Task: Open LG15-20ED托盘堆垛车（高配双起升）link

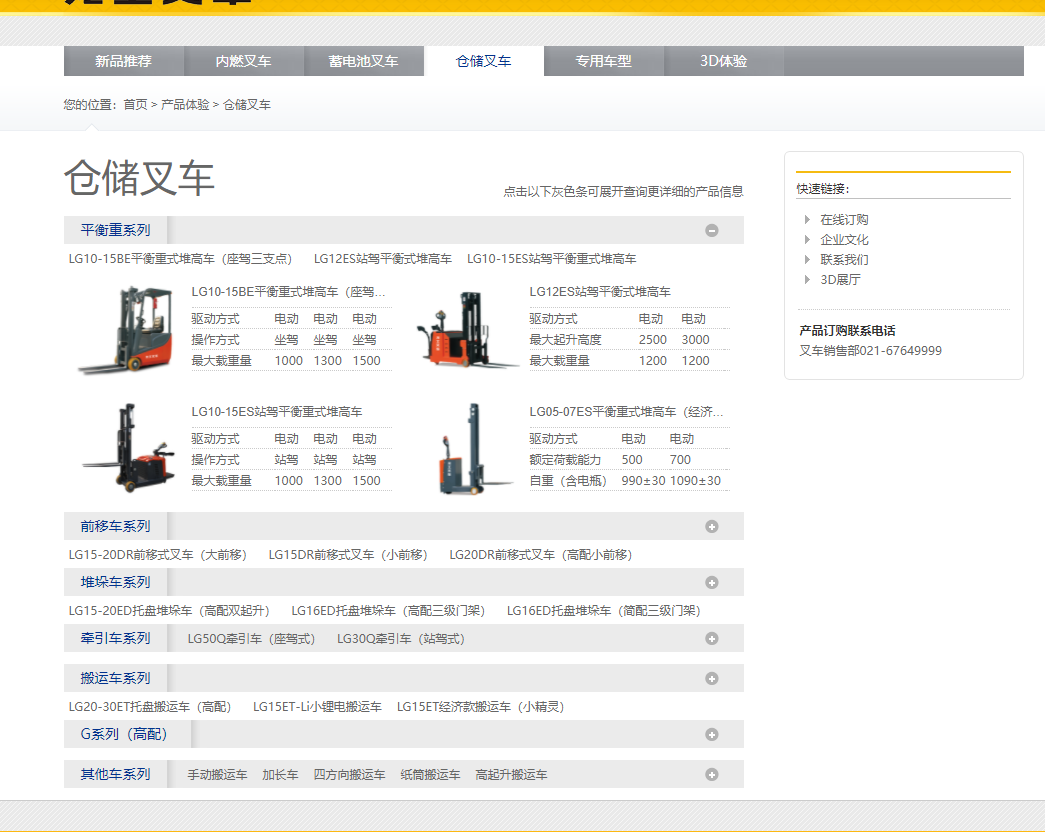Action: (x=169, y=611)
